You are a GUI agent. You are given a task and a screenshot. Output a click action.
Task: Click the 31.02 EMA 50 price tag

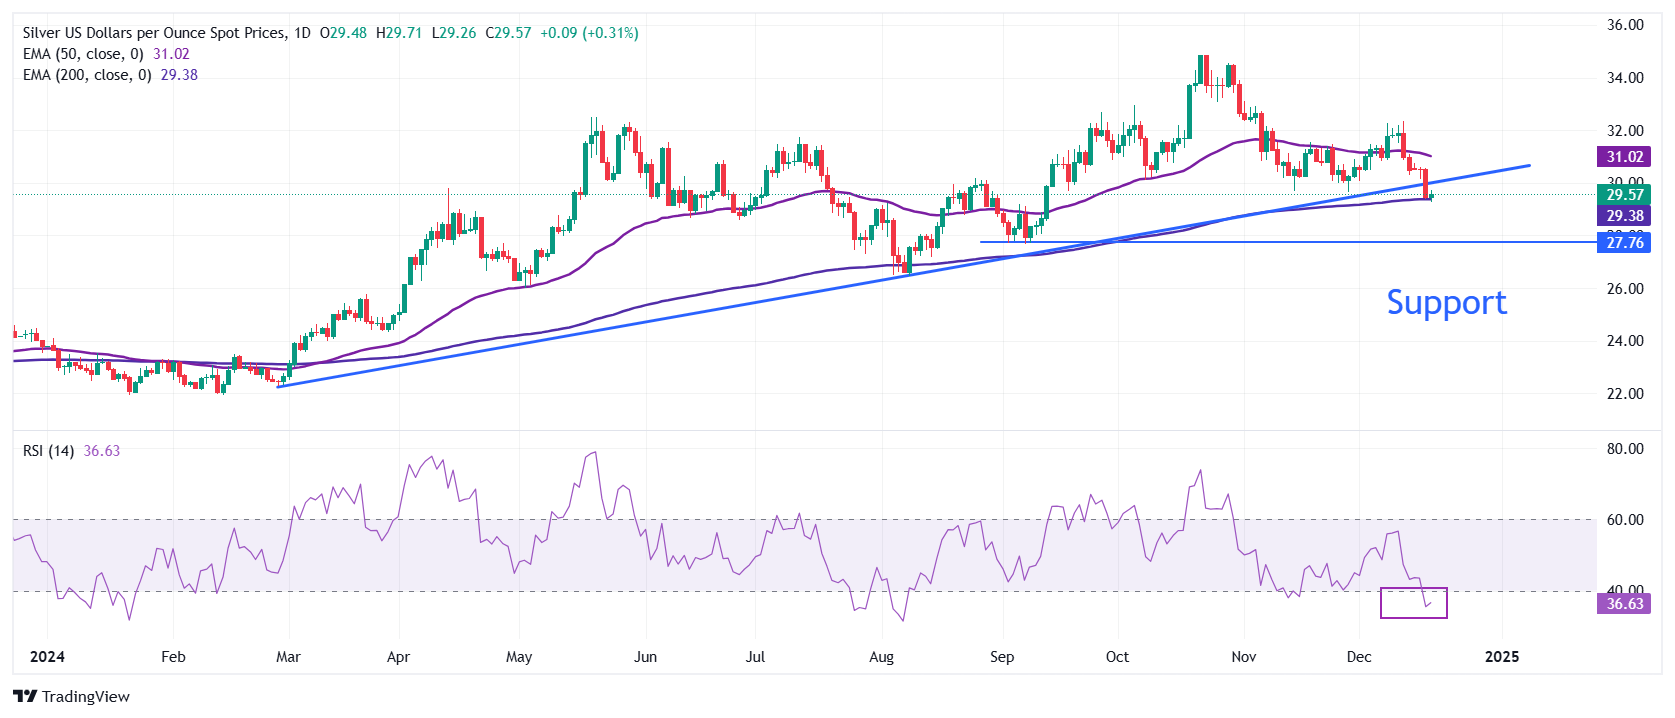click(x=1624, y=157)
